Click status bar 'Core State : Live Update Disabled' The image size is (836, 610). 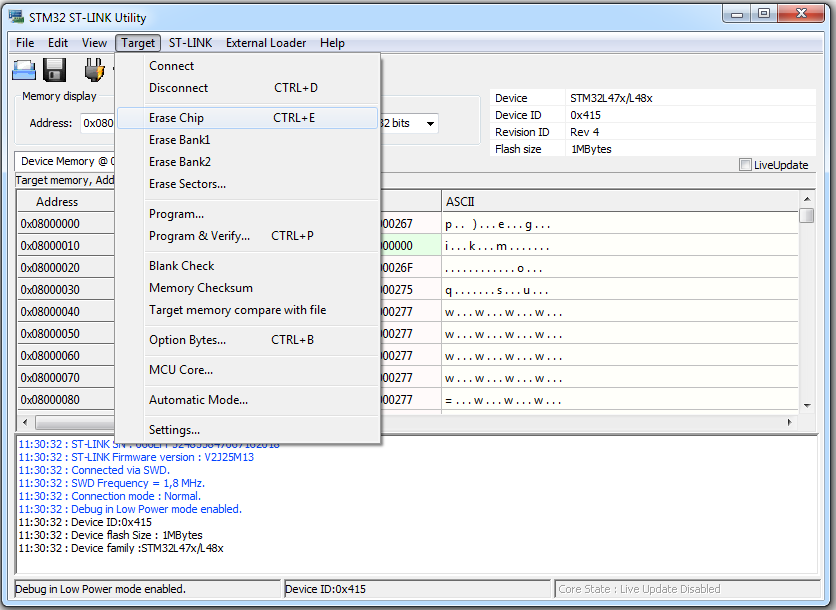(687, 589)
